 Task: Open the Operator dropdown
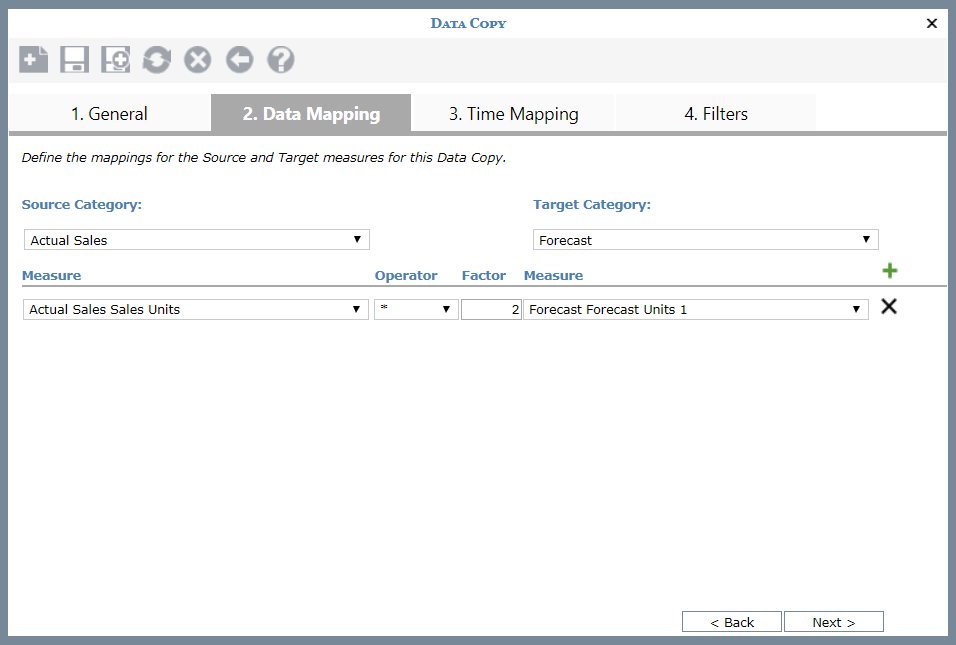[416, 309]
